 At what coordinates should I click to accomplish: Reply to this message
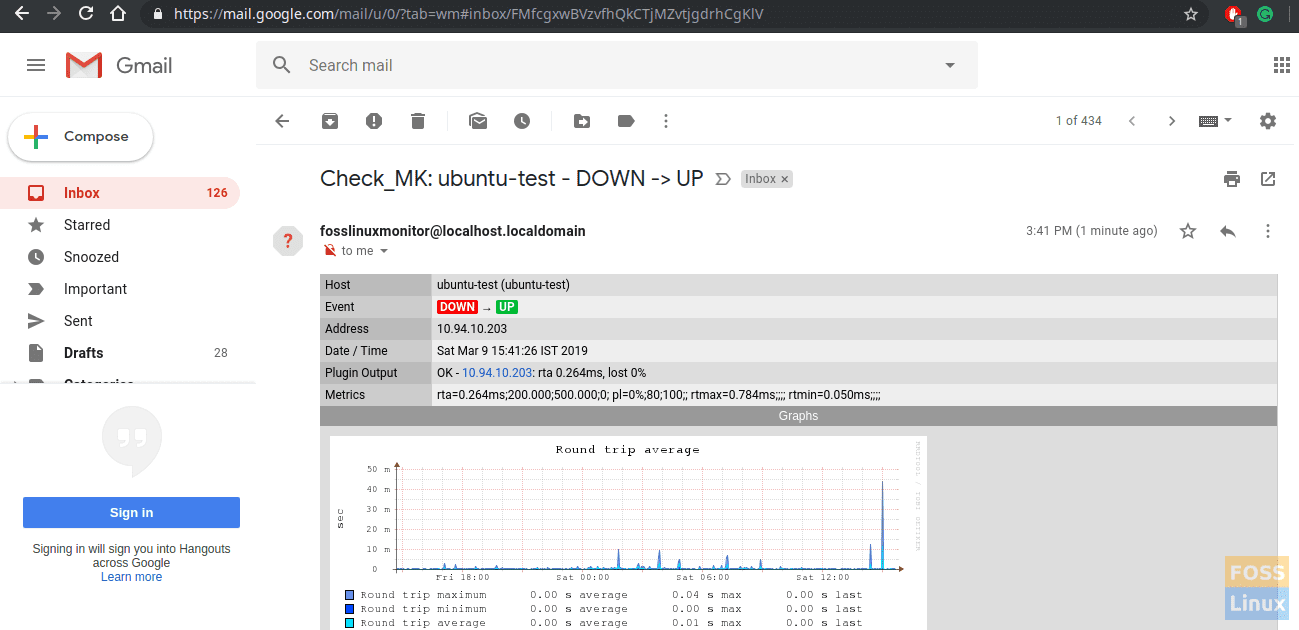pyautogui.click(x=1228, y=231)
